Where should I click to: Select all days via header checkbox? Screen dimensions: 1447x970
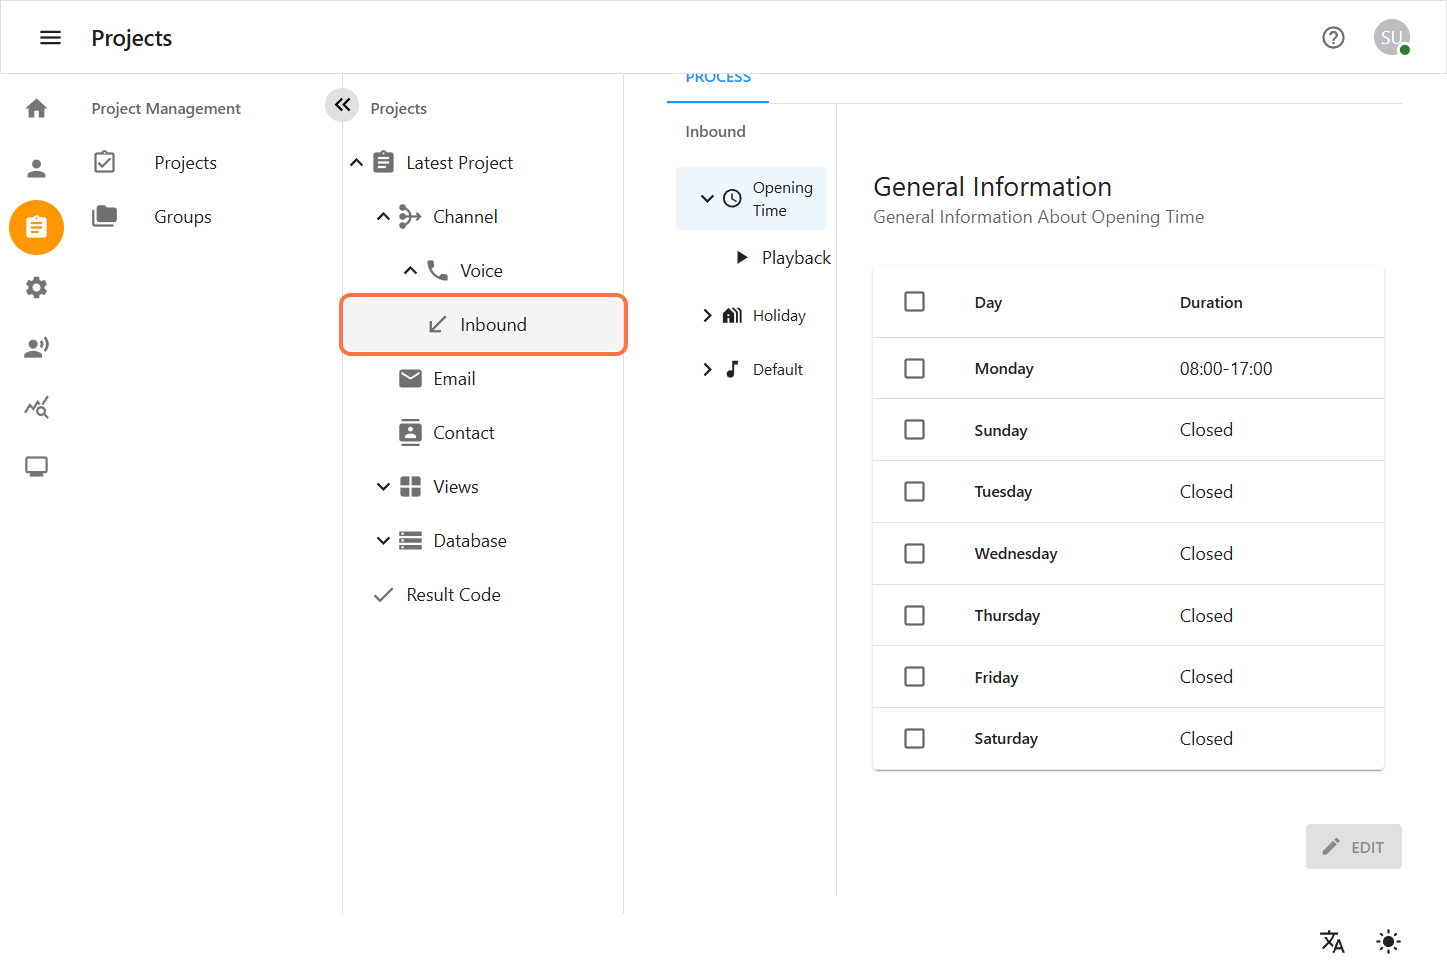(914, 302)
